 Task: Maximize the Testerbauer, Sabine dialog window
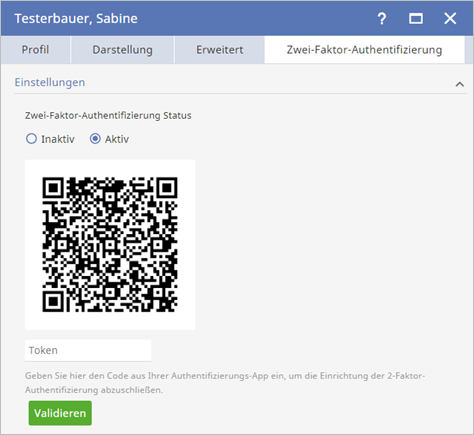416,19
